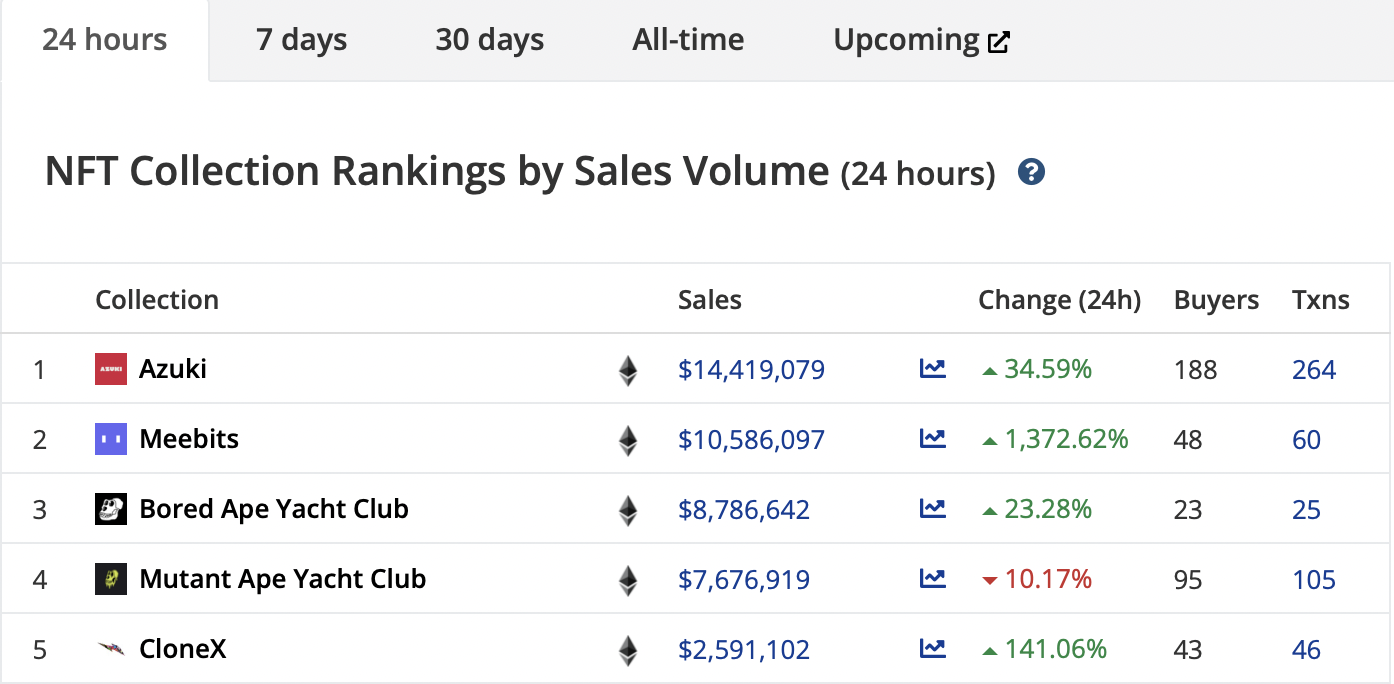The height and width of the screenshot is (684, 1394).
Task: Click the Change (24h) column header
Action: point(1059,299)
